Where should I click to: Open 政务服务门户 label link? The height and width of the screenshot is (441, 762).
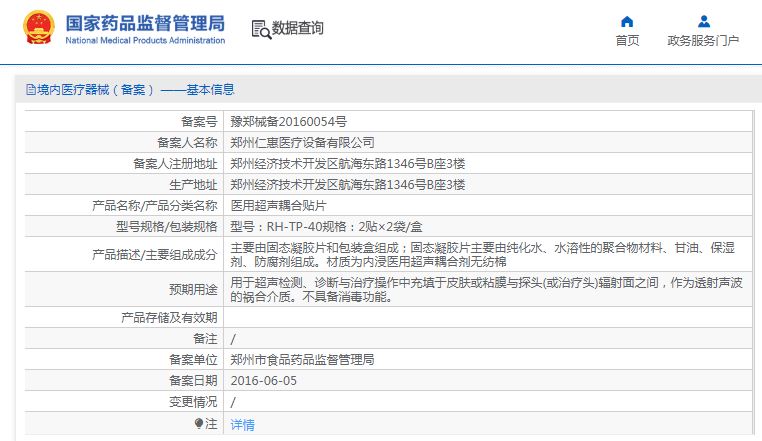click(703, 40)
